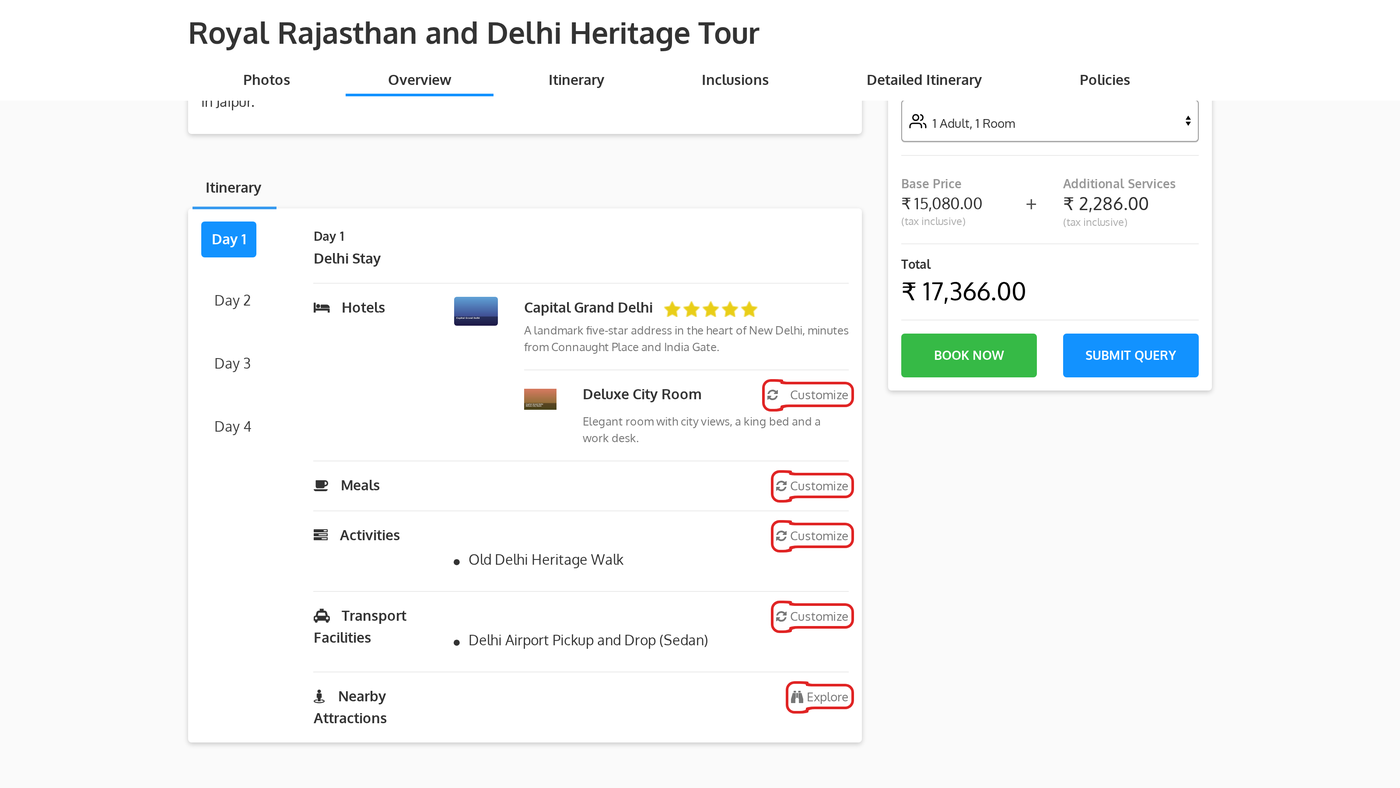Open the Detailed Itinerary tab
This screenshot has height=788, width=1400.
click(x=924, y=80)
